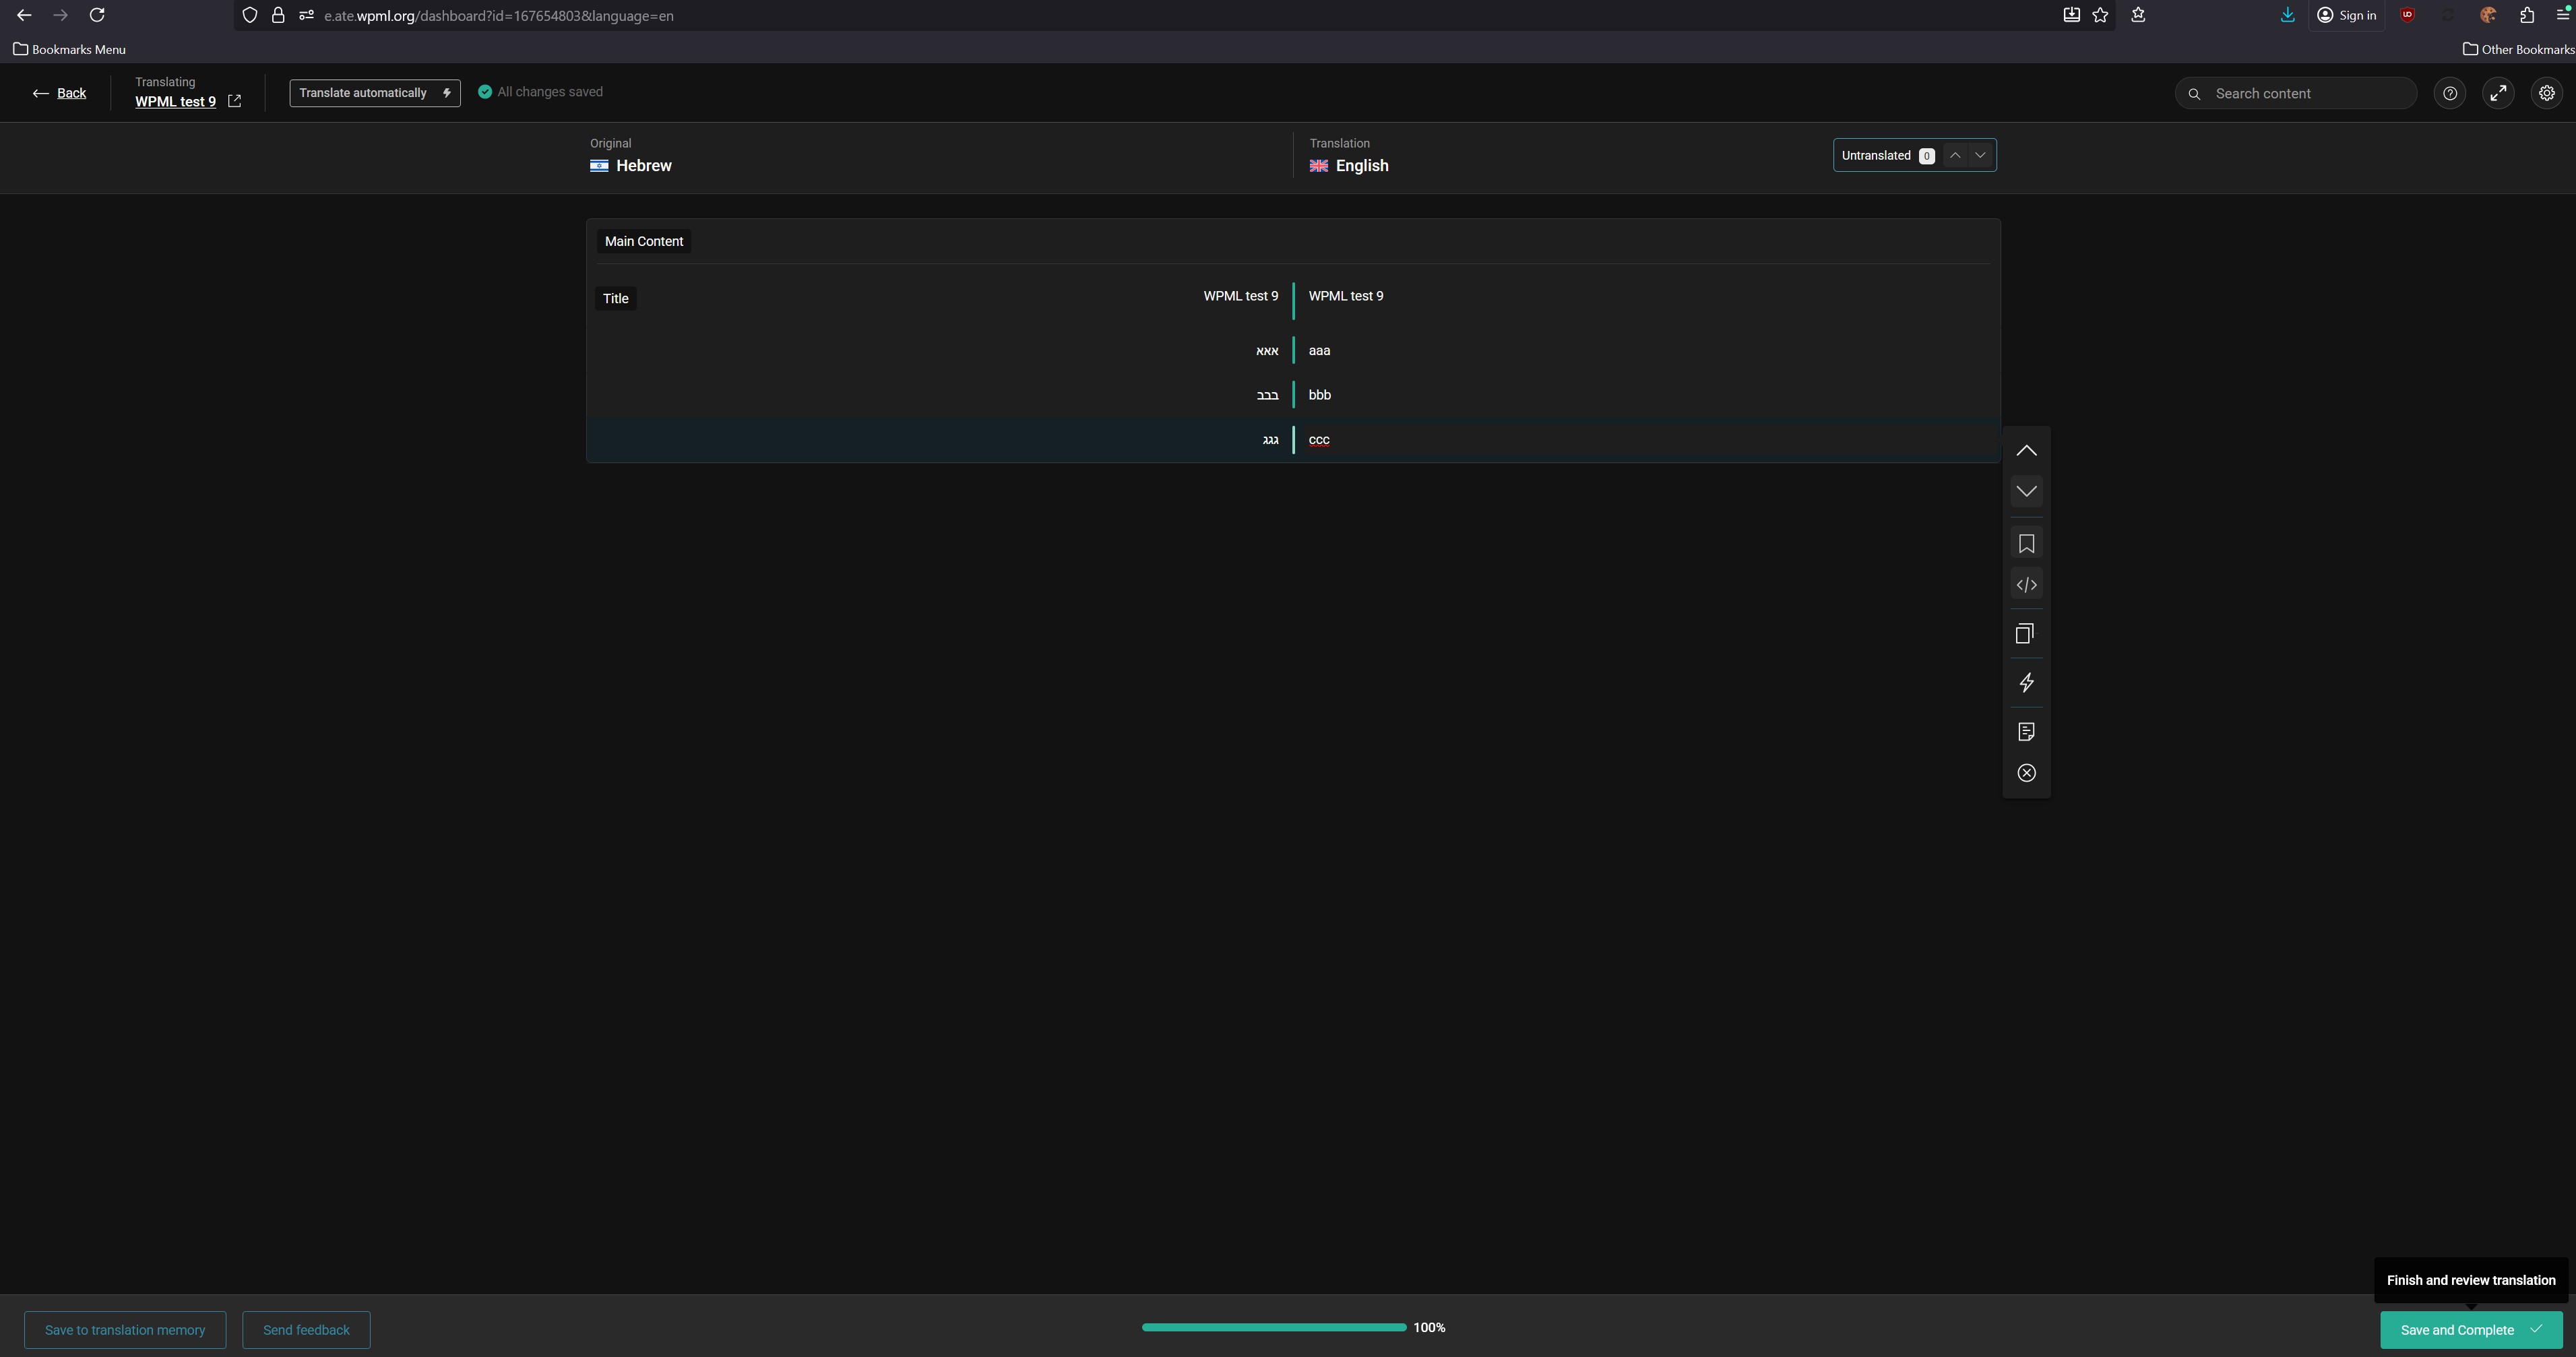Open editor settings gear icon
The image size is (2576, 1357).
2546,93
